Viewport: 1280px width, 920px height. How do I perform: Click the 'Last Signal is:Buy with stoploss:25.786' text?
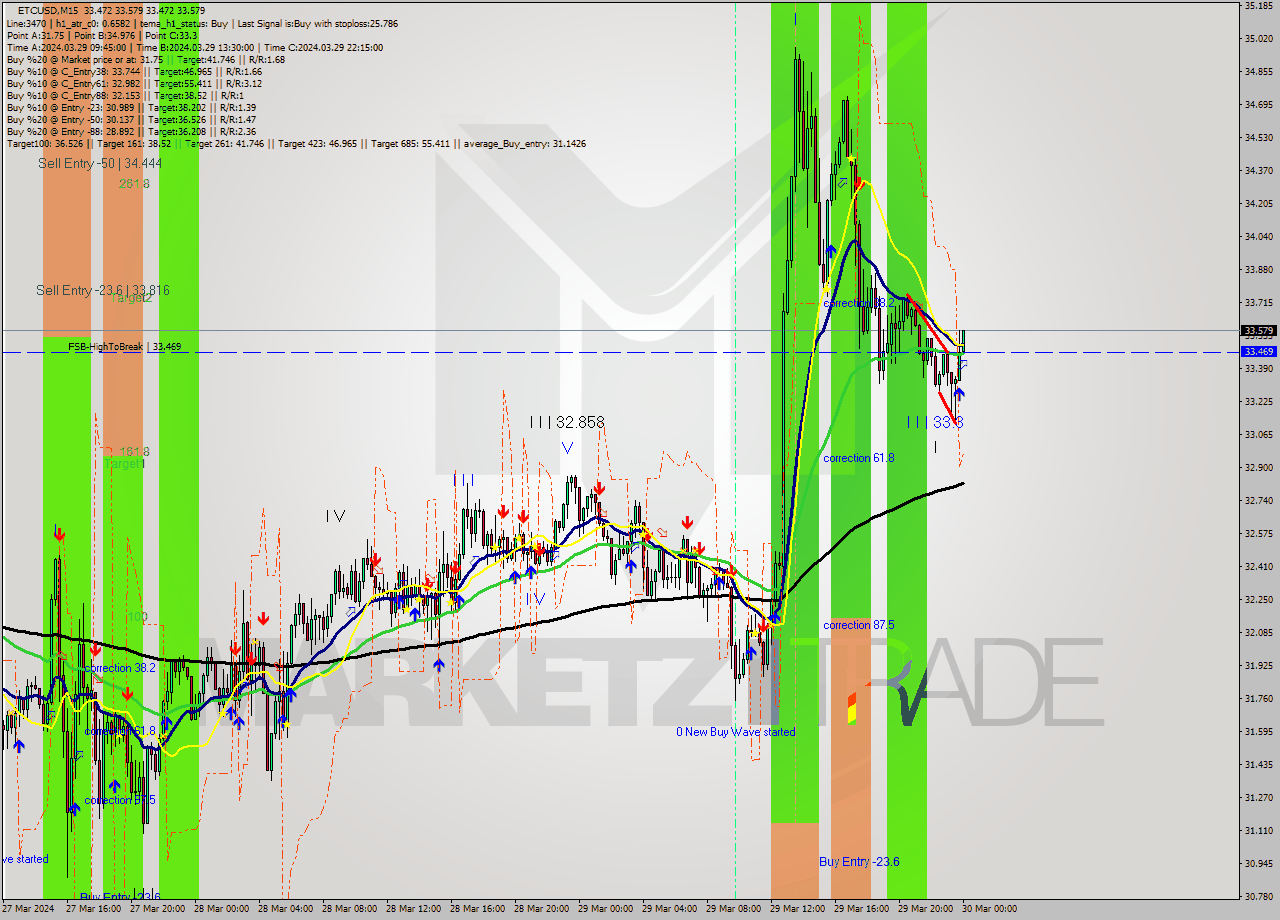[317, 23]
